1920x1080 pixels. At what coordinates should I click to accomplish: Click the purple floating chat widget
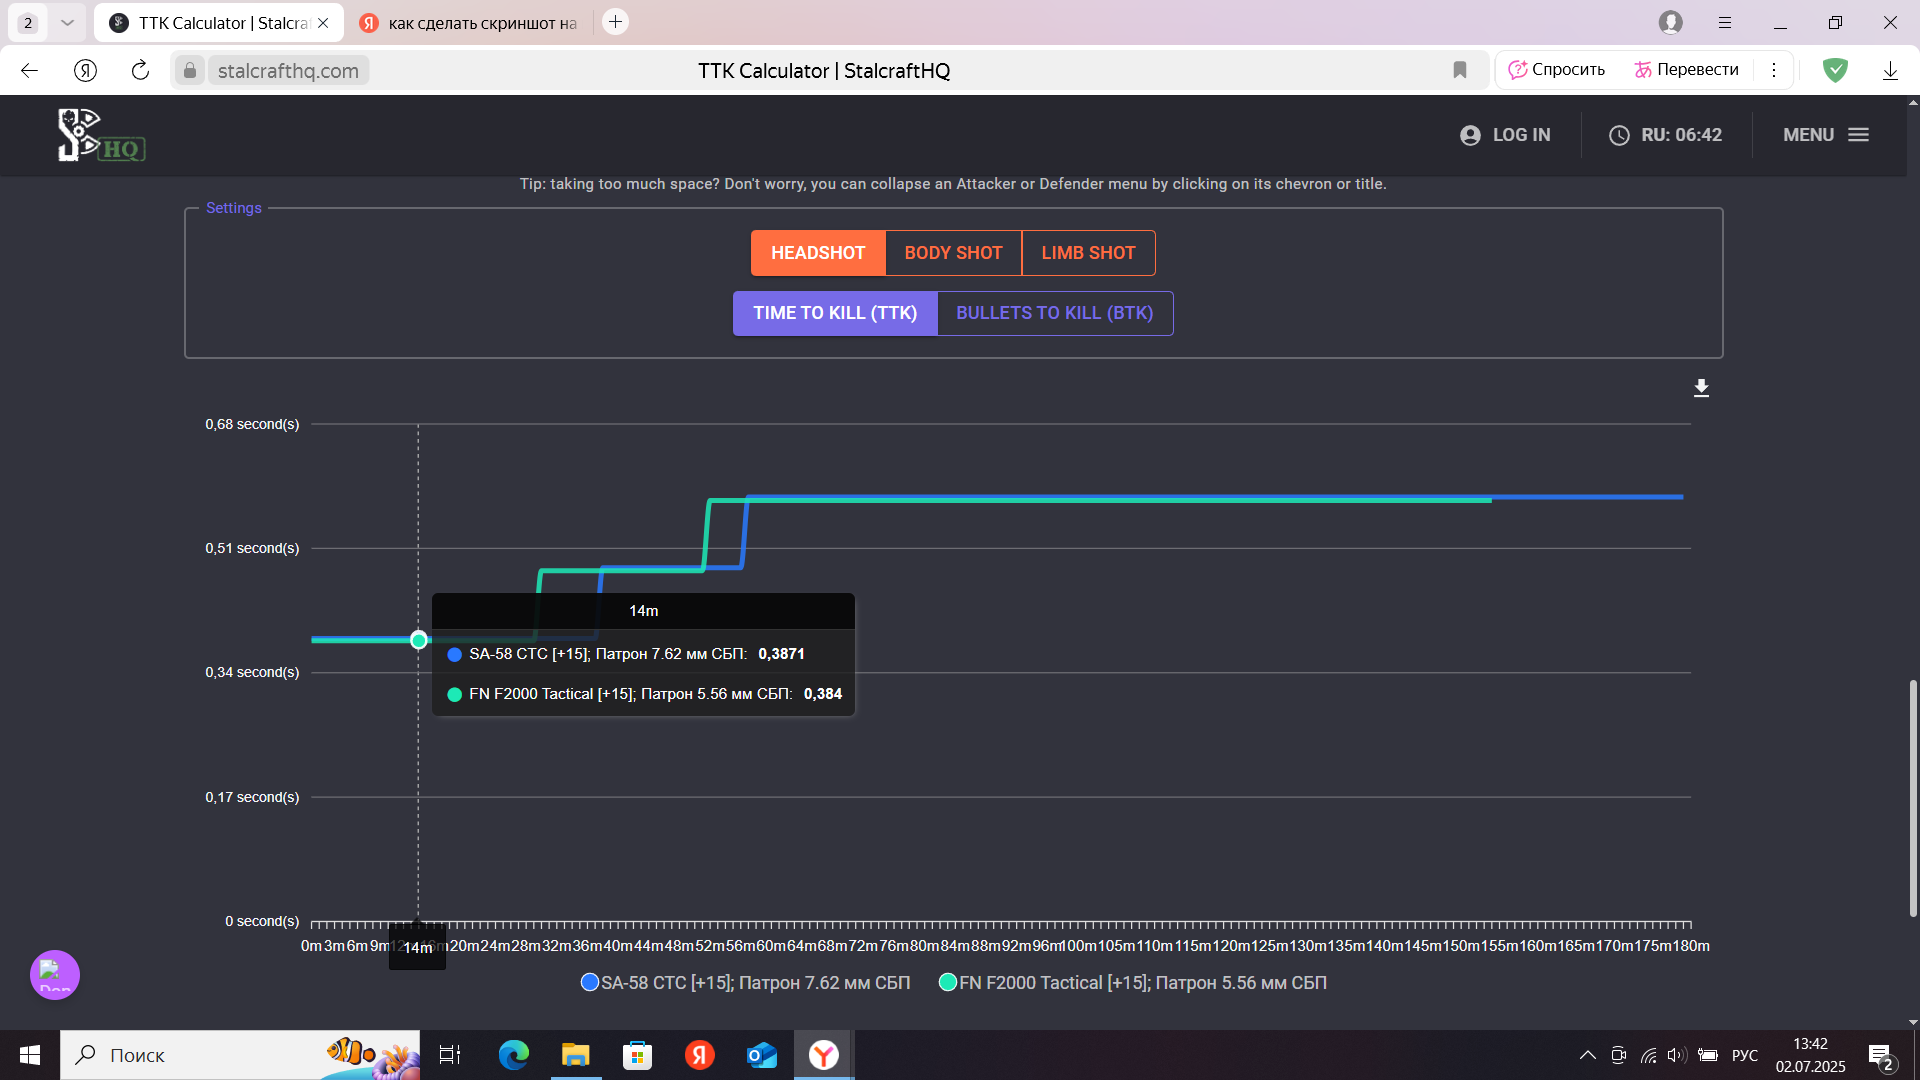(x=55, y=975)
